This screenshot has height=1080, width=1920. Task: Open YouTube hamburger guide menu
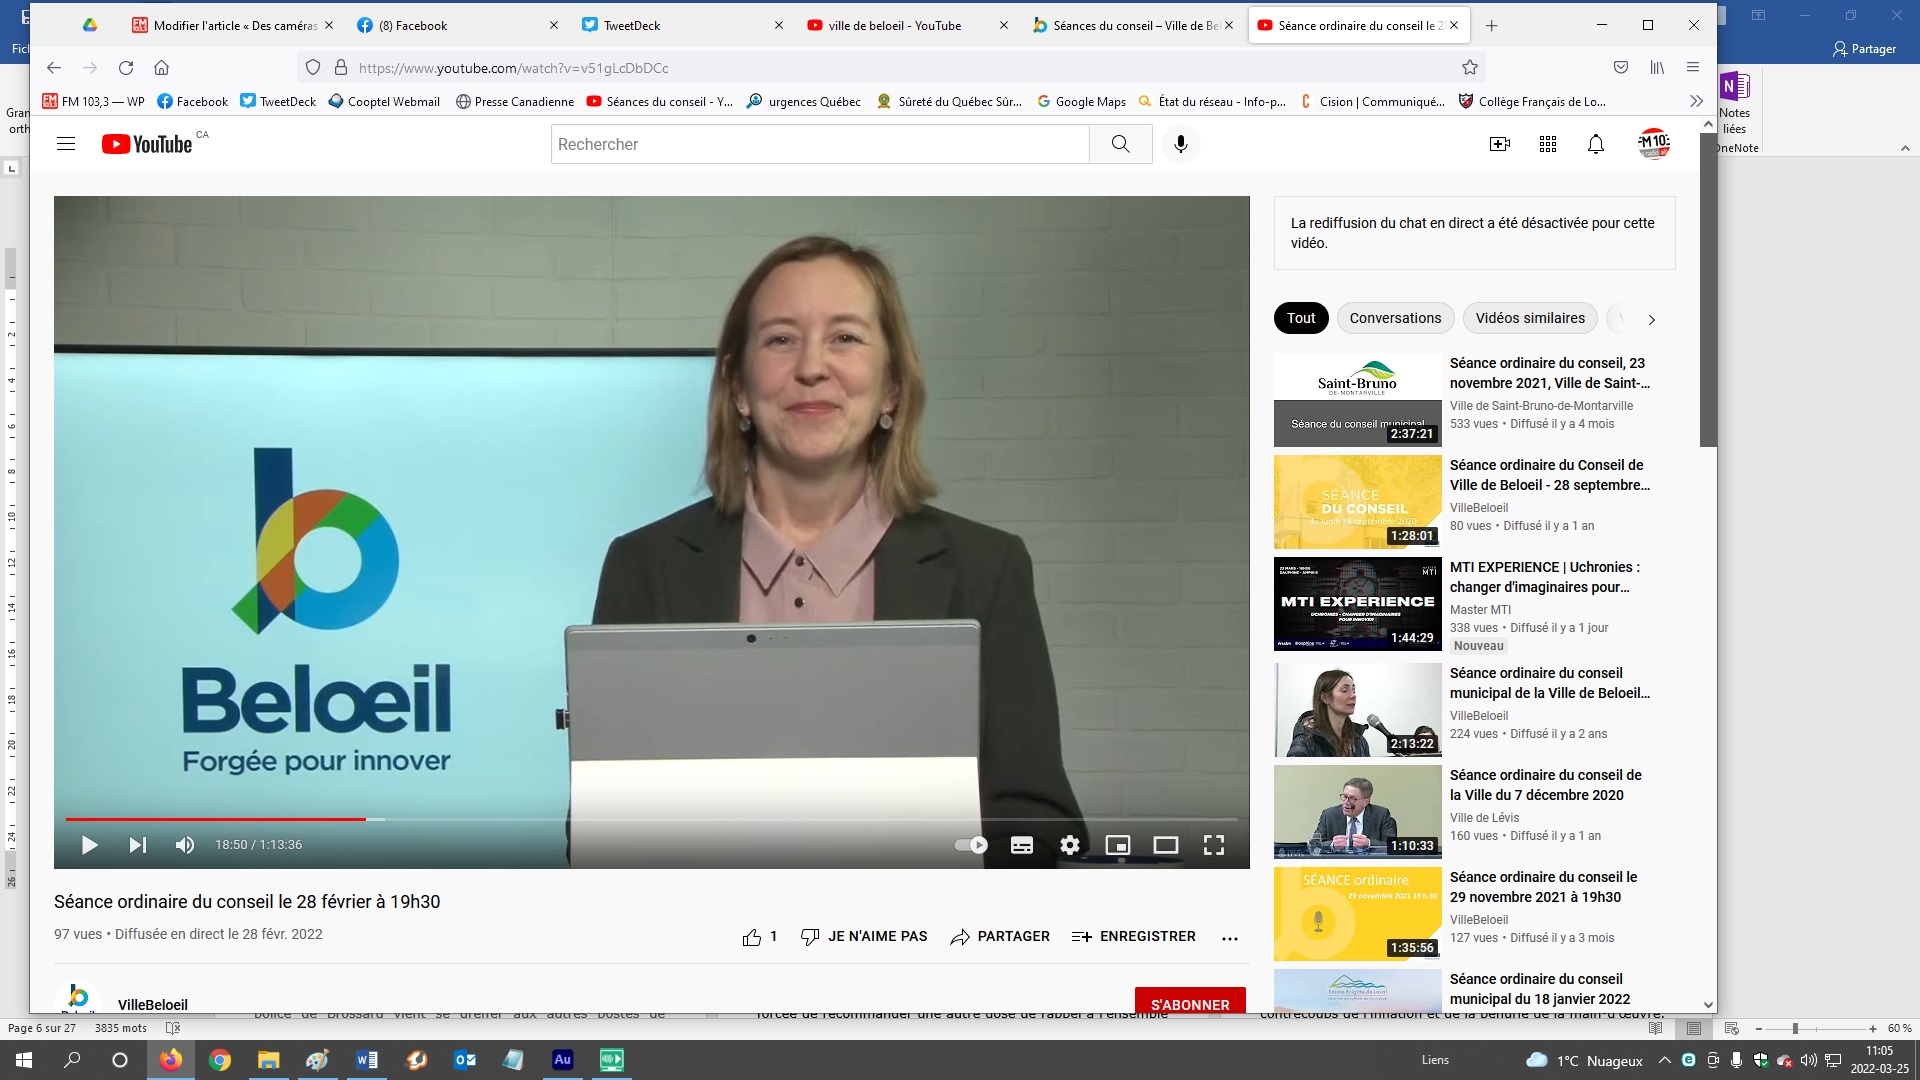pyautogui.click(x=66, y=144)
